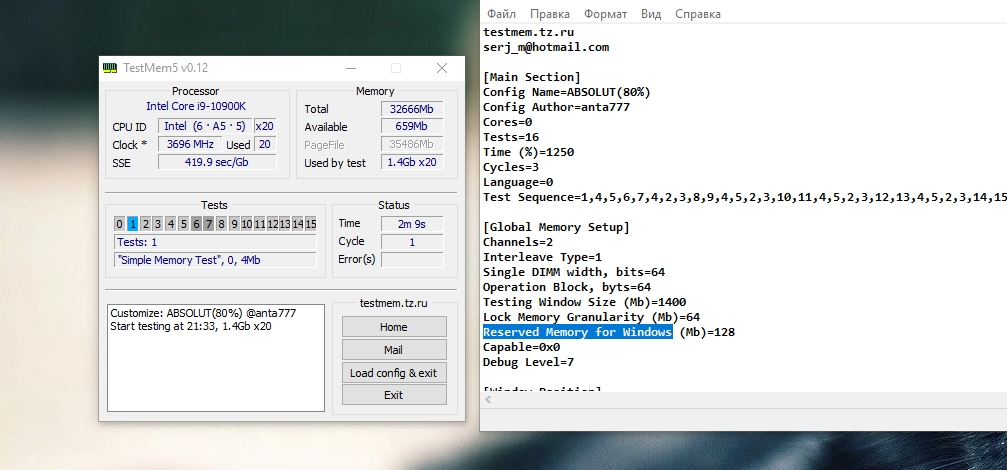Click the Capable=0x0 line
Image resolution: width=1007 pixels, height=470 pixels.
coord(521,347)
